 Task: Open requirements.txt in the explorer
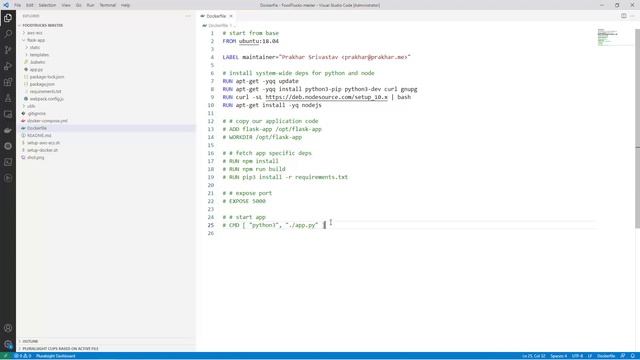(45, 91)
